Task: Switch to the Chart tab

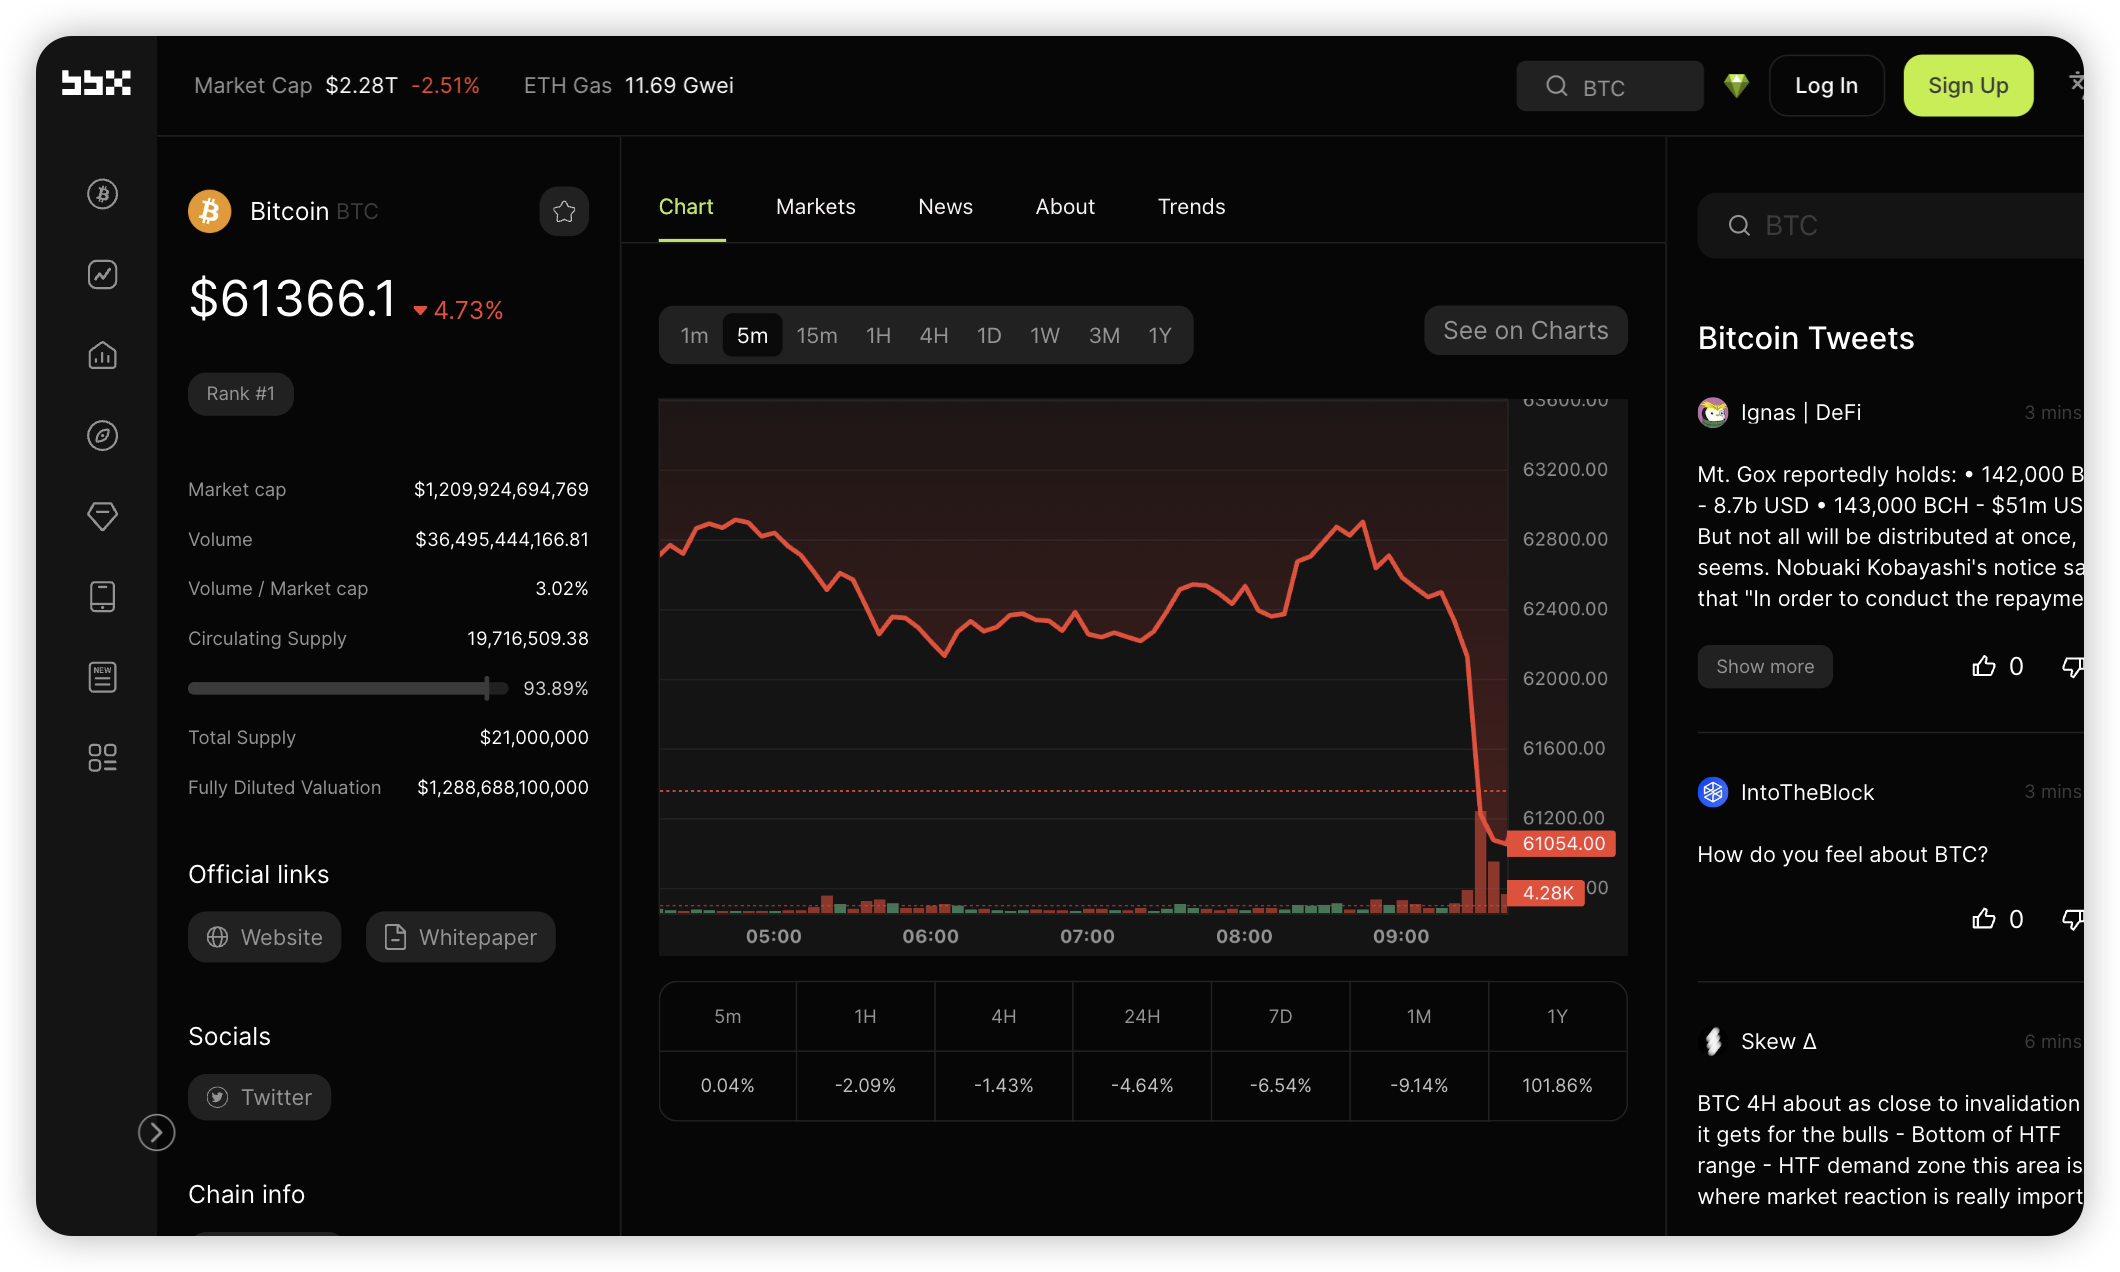Action: point(686,207)
